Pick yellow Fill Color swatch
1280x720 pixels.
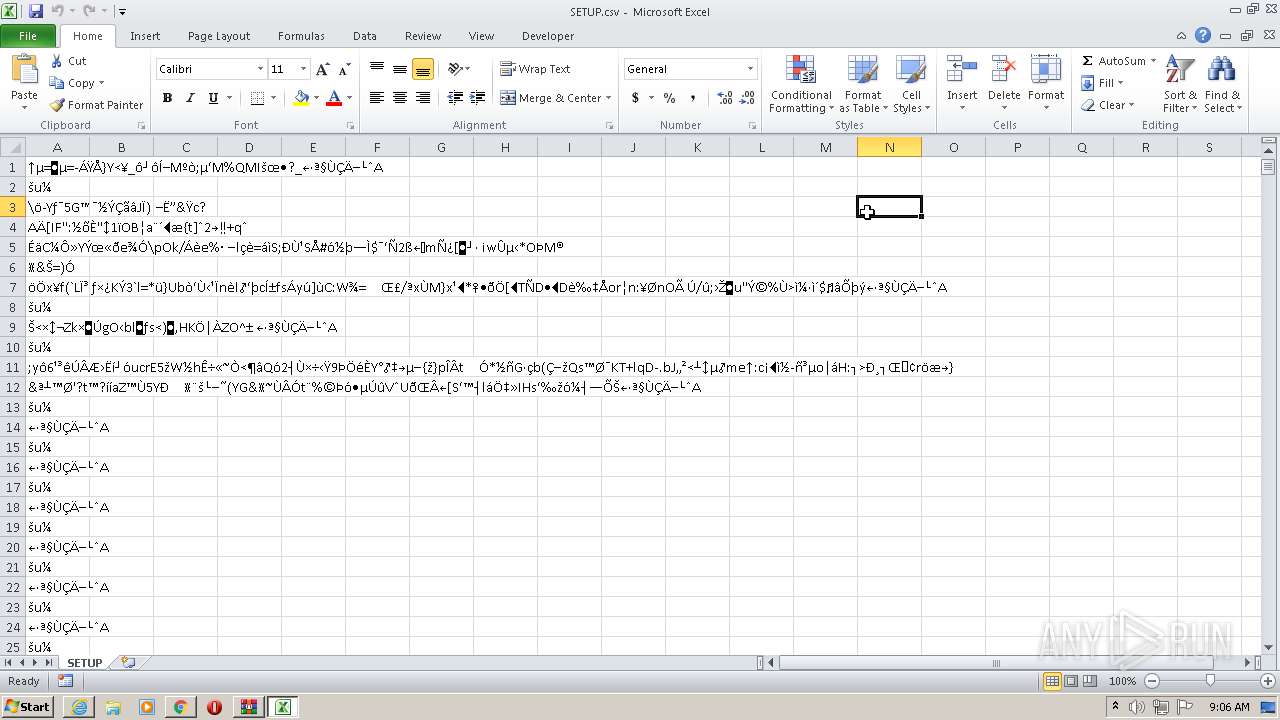[301, 98]
